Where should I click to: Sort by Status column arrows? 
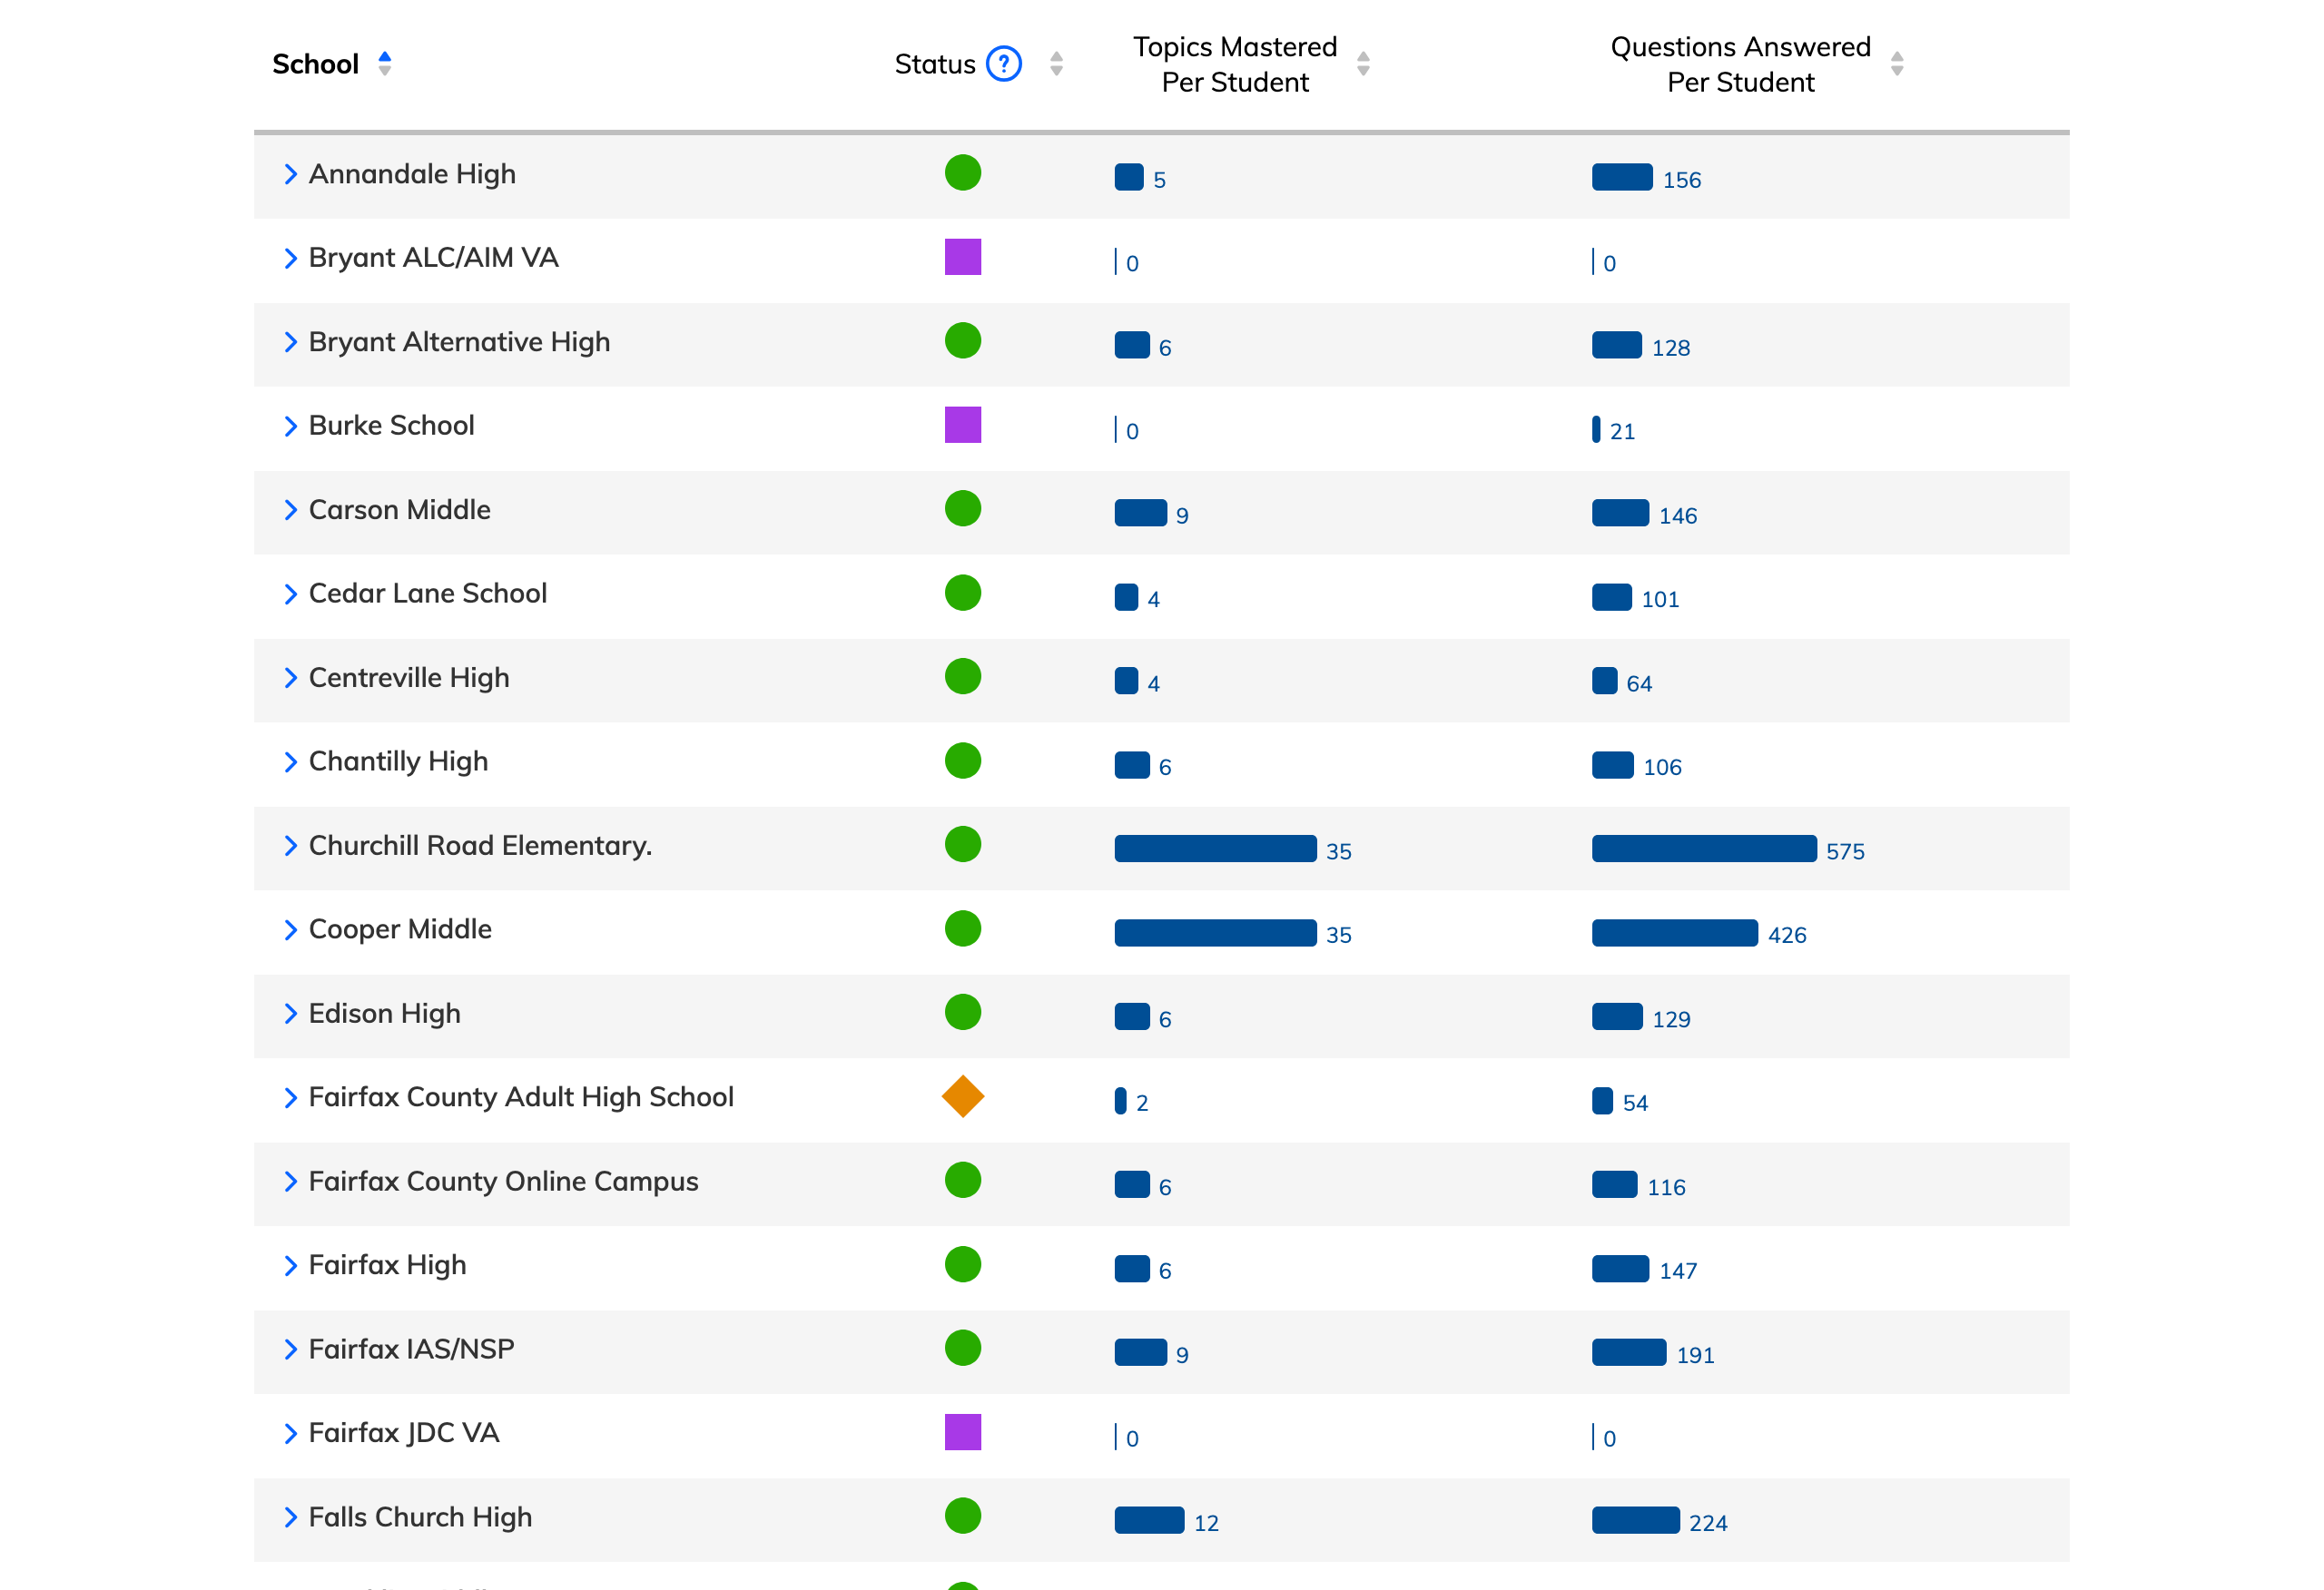pyautogui.click(x=1056, y=64)
